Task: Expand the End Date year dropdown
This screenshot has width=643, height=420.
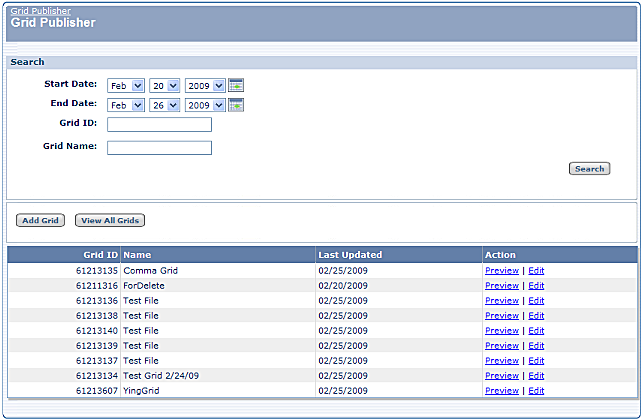Action: 204,105
